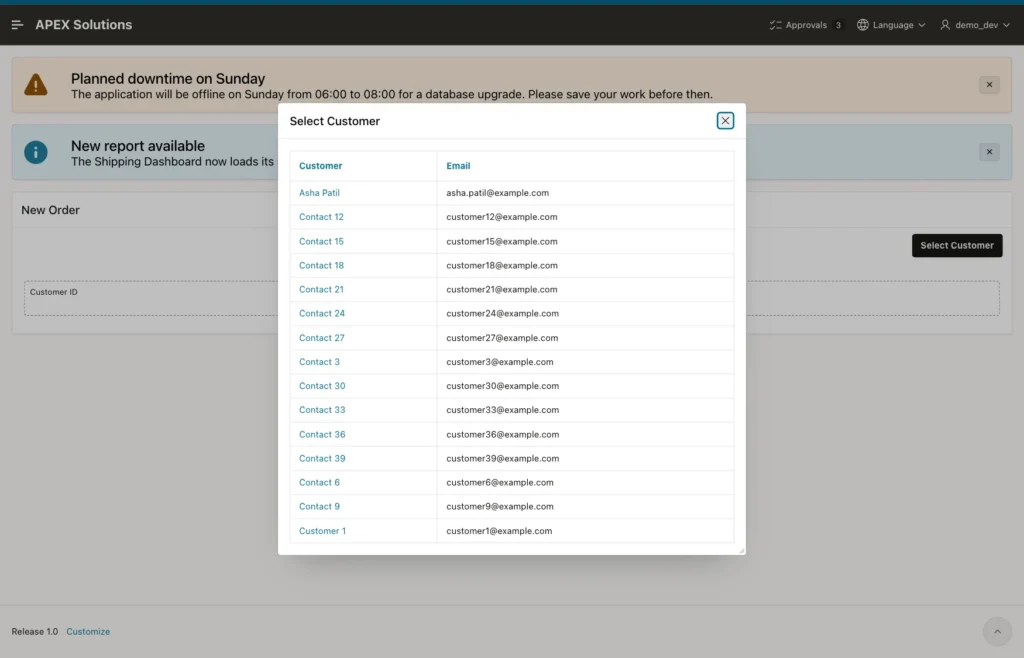Open the Approvals menu item
Screen dimensions: 1024x658
[806, 25]
